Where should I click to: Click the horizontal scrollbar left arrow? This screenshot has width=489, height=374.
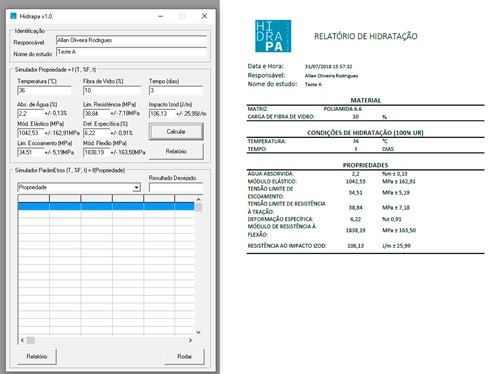(x=22, y=340)
